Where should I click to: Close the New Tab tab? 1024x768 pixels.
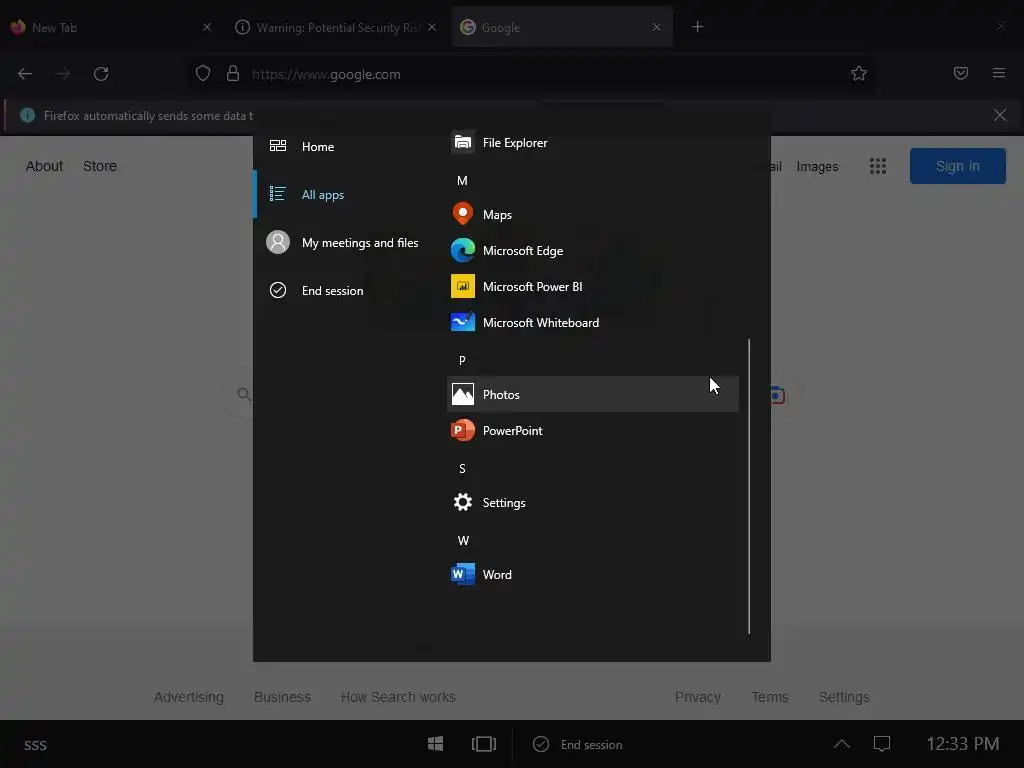click(207, 27)
